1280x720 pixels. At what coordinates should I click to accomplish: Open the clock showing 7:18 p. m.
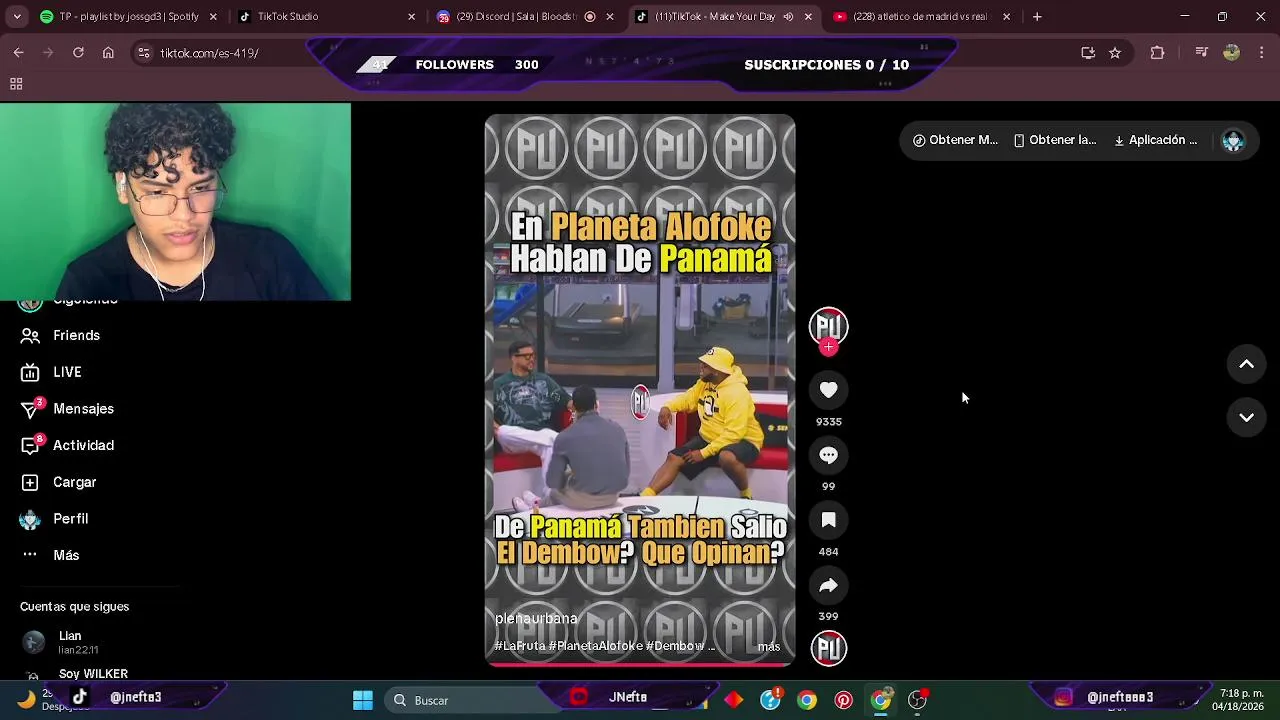[x=1238, y=700]
